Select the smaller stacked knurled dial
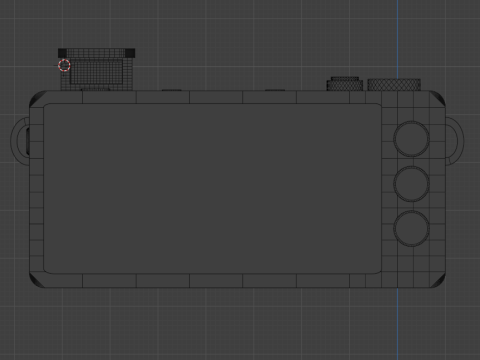Viewport: 480px width, 360px height. (345, 84)
